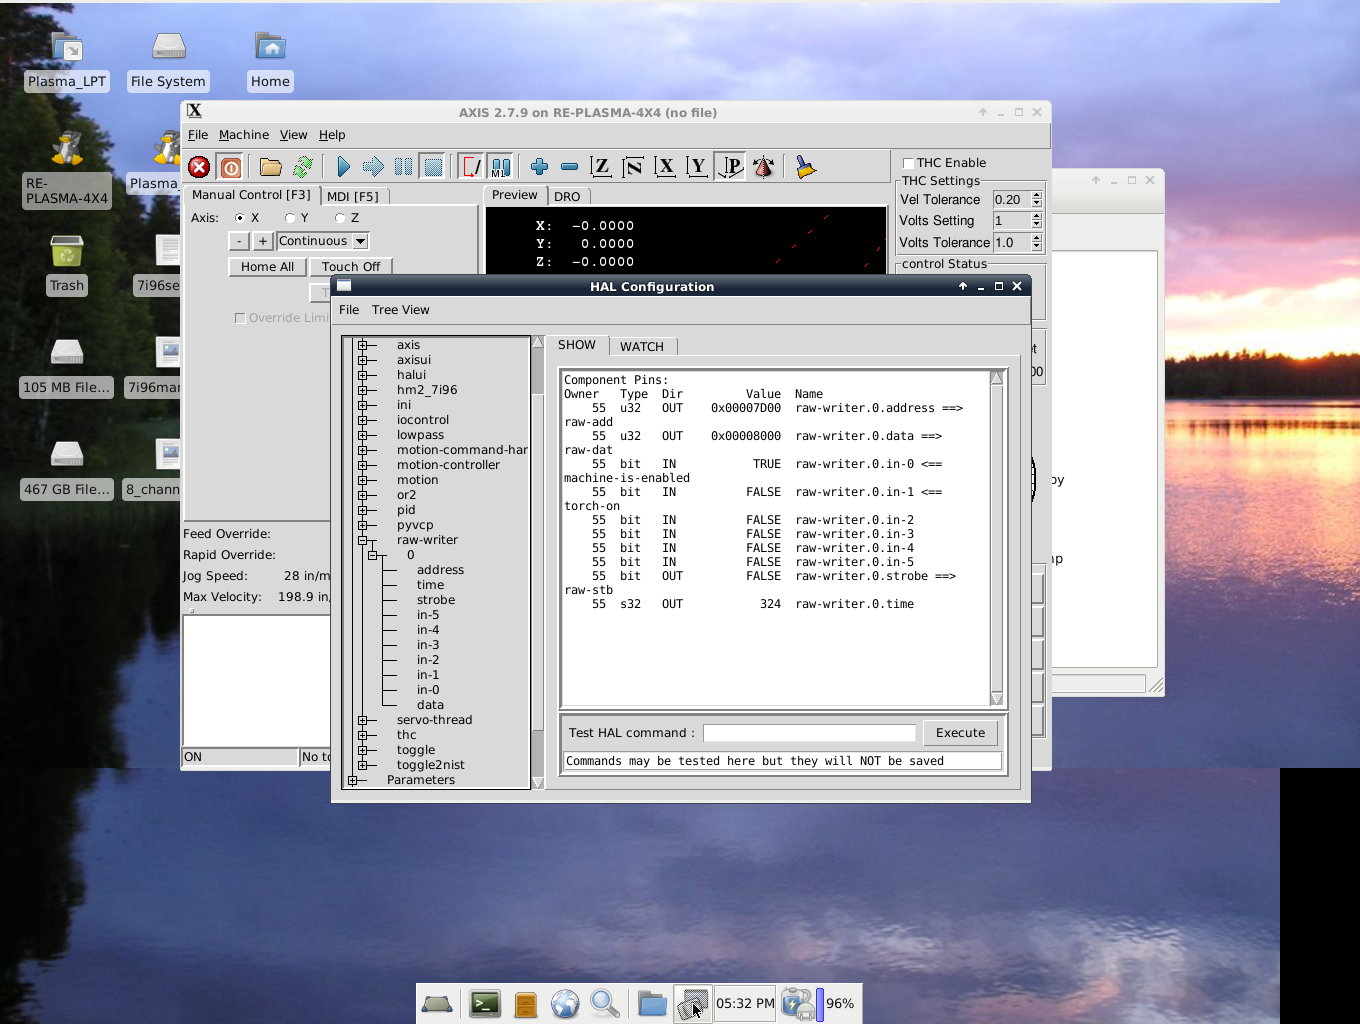Expand the axis node in HAL tree
Screen dimensions: 1360x1024
(x=362, y=345)
